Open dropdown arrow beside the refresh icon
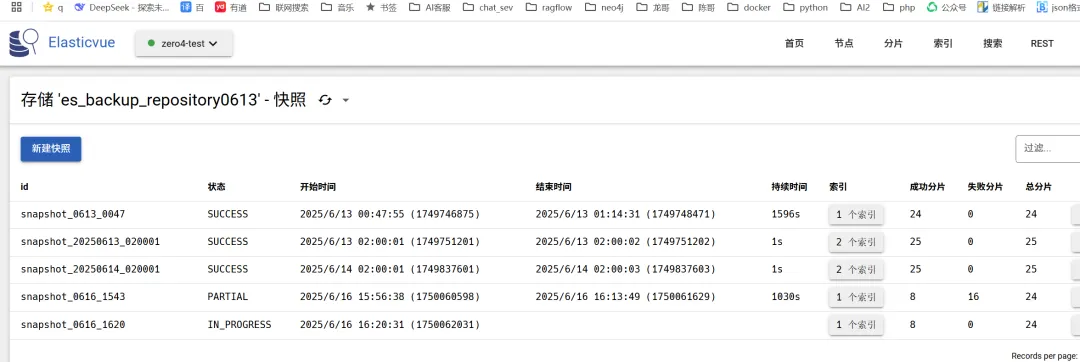Screen dimensions: 1080x362 [346, 100]
